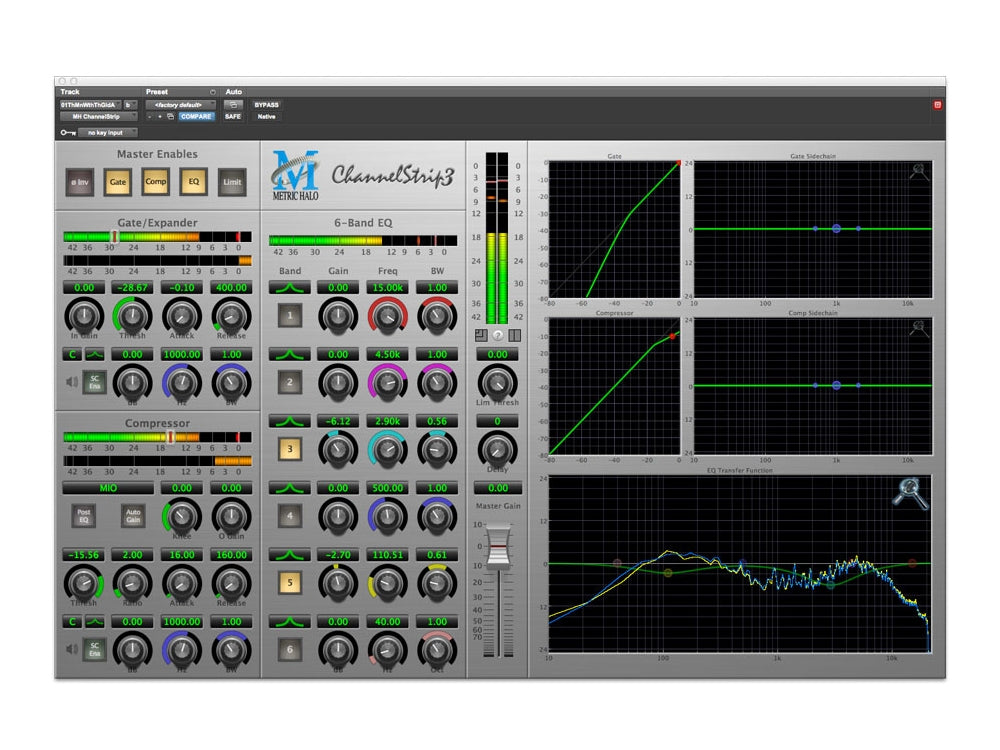Click the red target icon in header
Image resolution: width=1000 pixels, height=750 pixels.
tap(938, 105)
